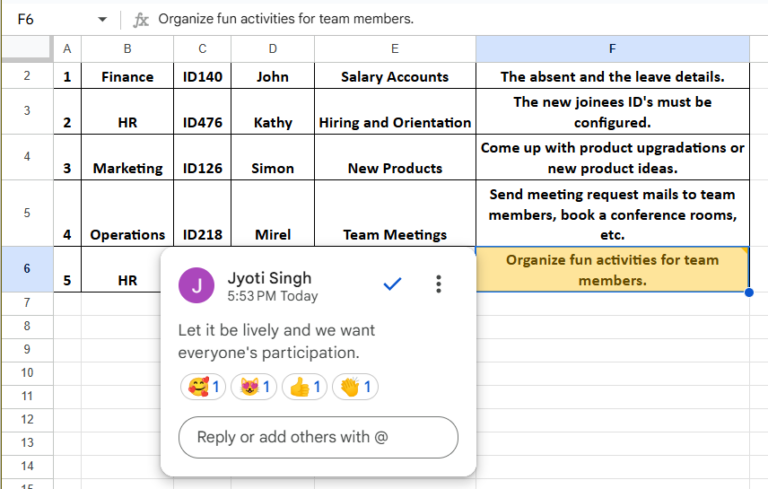The height and width of the screenshot is (489, 768).
Task: Select the cell containing John
Action: [273, 76]
